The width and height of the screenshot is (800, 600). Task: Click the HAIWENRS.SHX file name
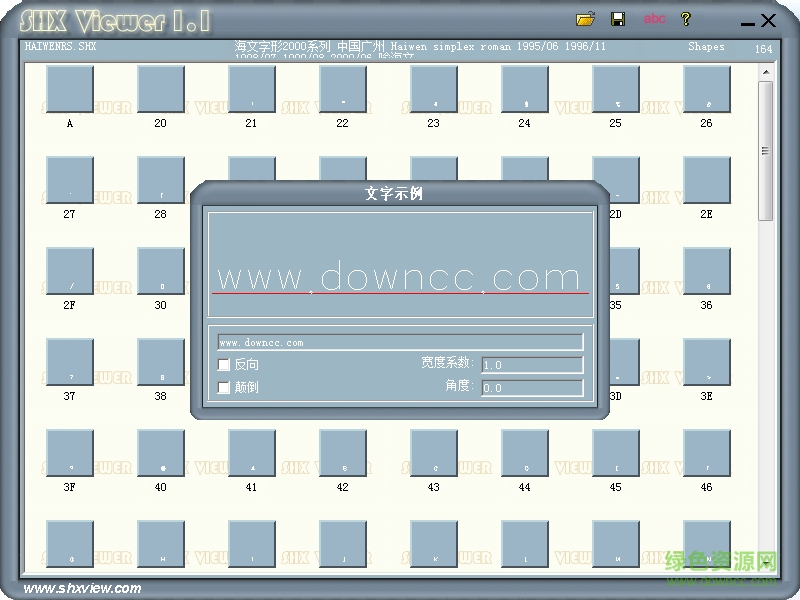pyautogui.click(x=61, y=46)
